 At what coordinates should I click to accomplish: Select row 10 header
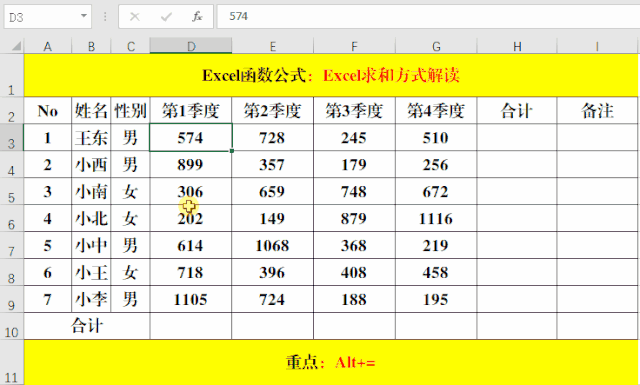point(12,326)
